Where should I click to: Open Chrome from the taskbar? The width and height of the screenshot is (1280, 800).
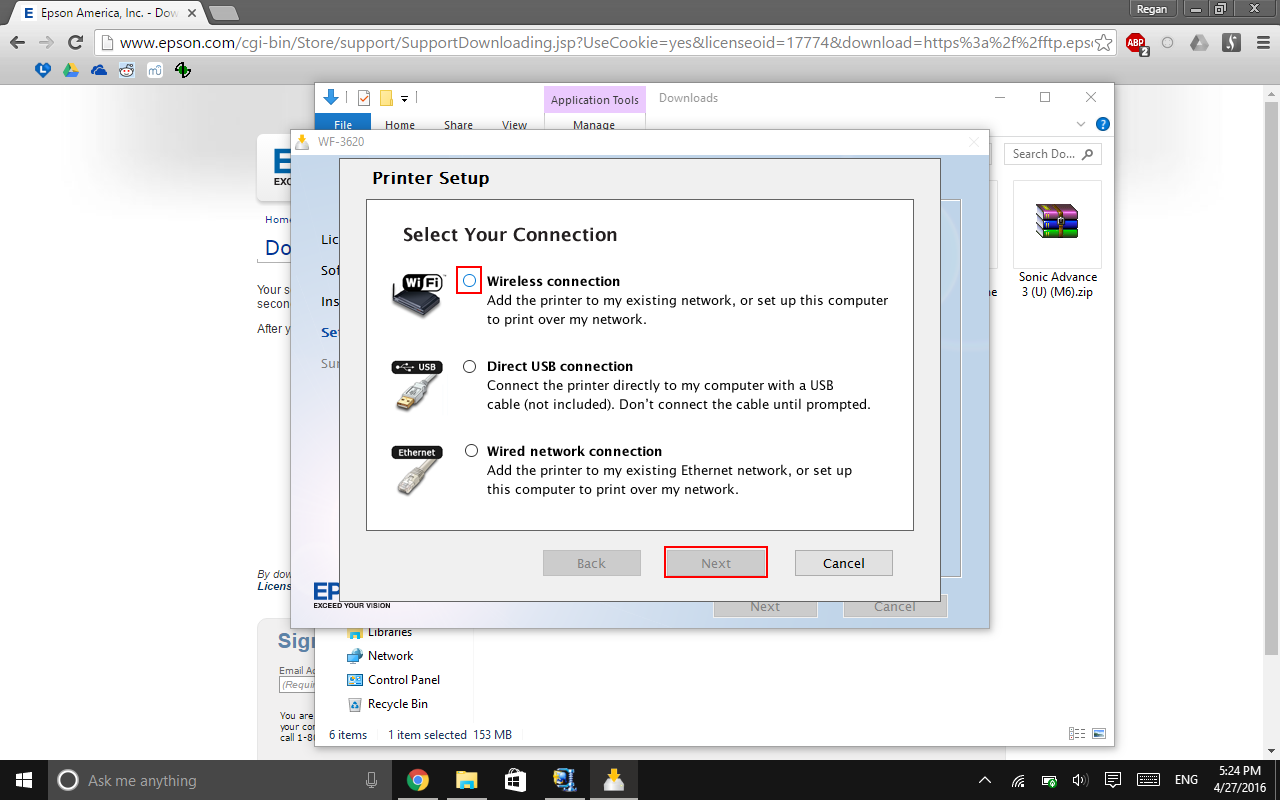coord(418,780)
